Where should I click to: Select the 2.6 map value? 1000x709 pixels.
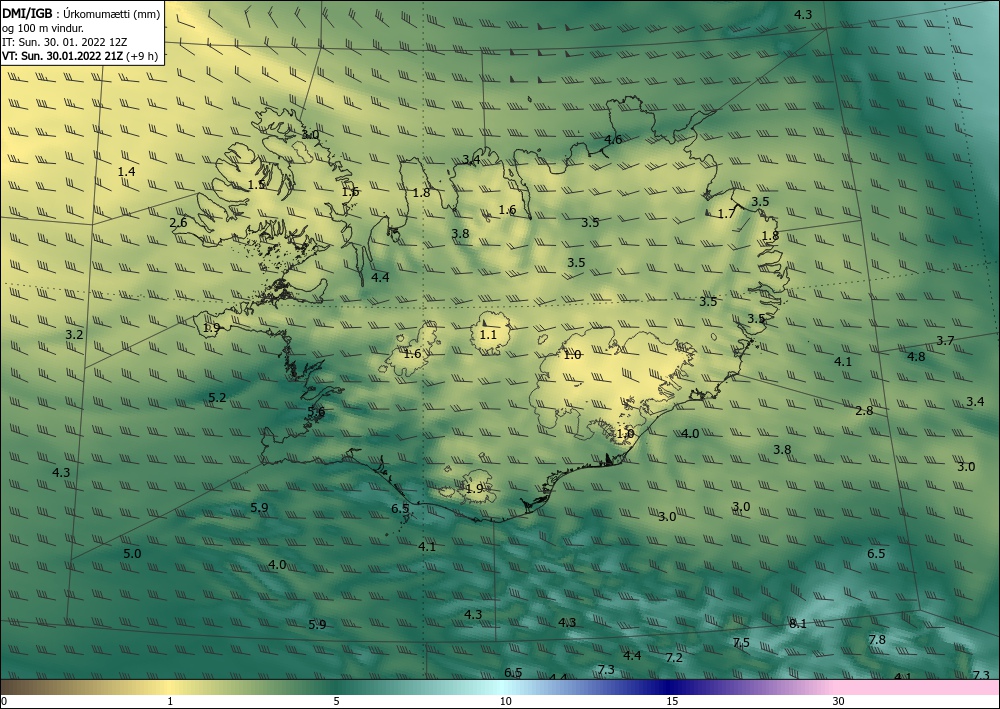pos(179,223)
